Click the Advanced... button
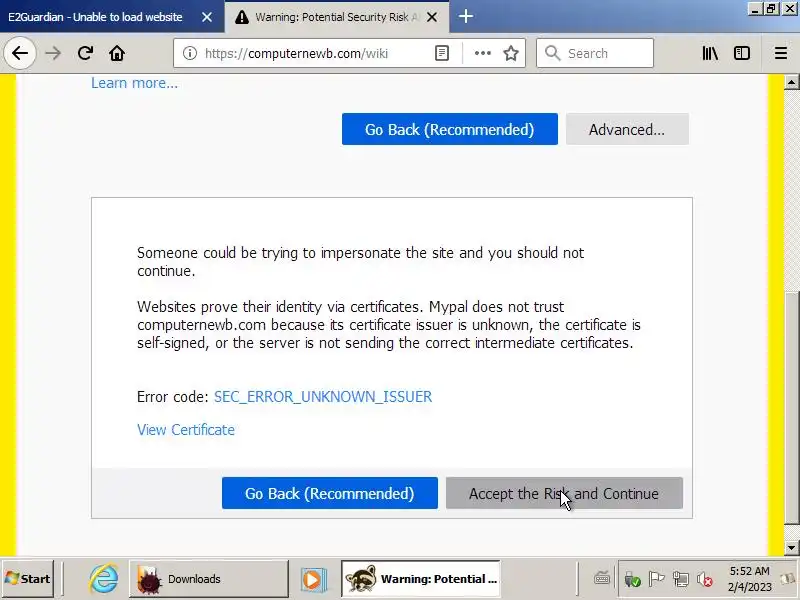 627,129
